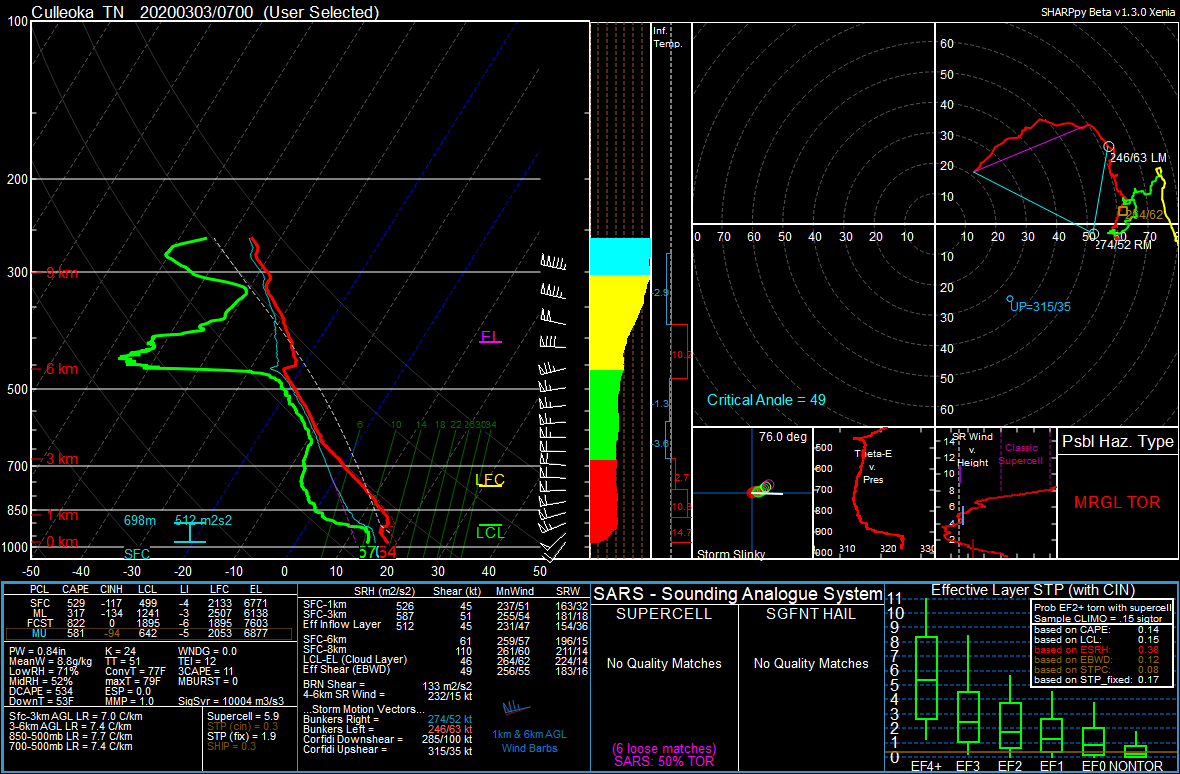1180x774 pixels.
Task: Click the 0 km height marker
Action: coord(56,542)
